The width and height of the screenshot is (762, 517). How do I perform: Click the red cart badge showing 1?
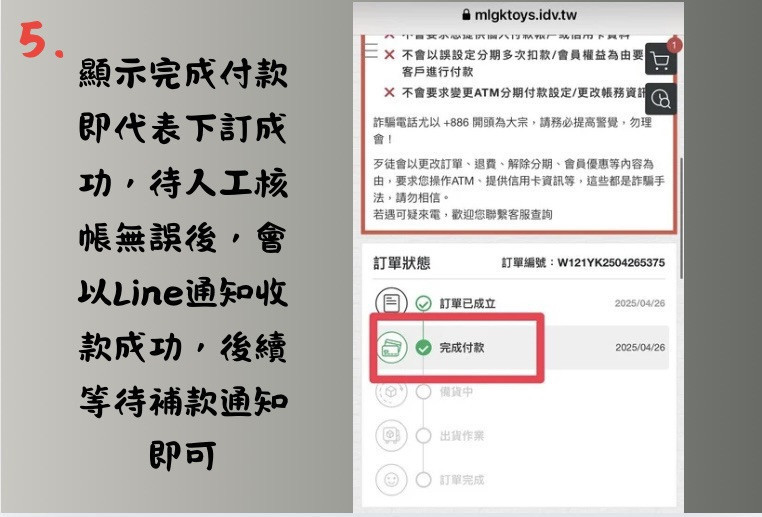[674, 45]
